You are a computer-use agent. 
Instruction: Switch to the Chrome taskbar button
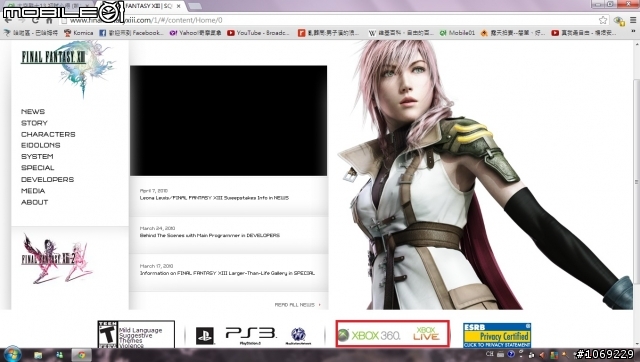pyautogui.click(x=82, y=355)
